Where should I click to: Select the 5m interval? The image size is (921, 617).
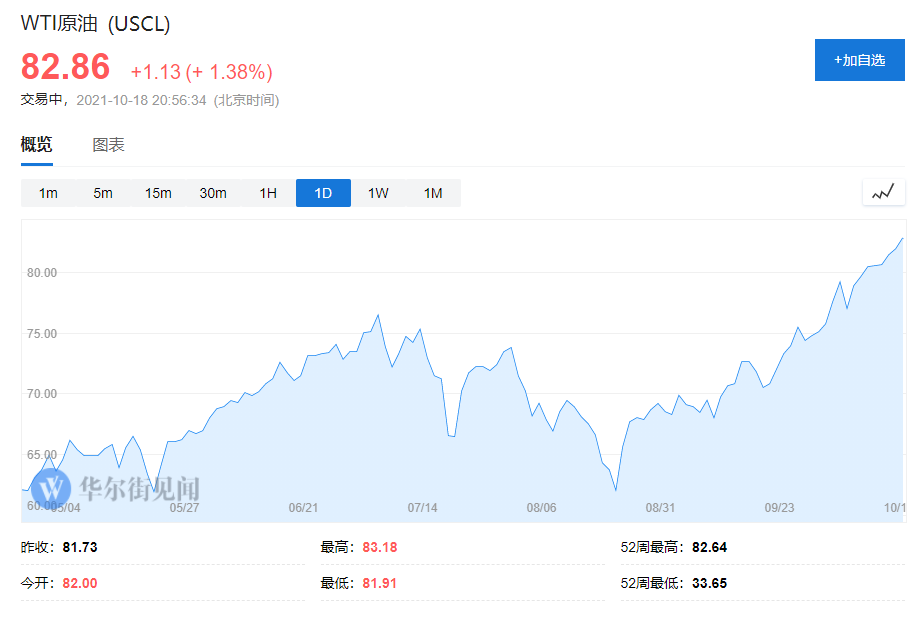[103, 193]
